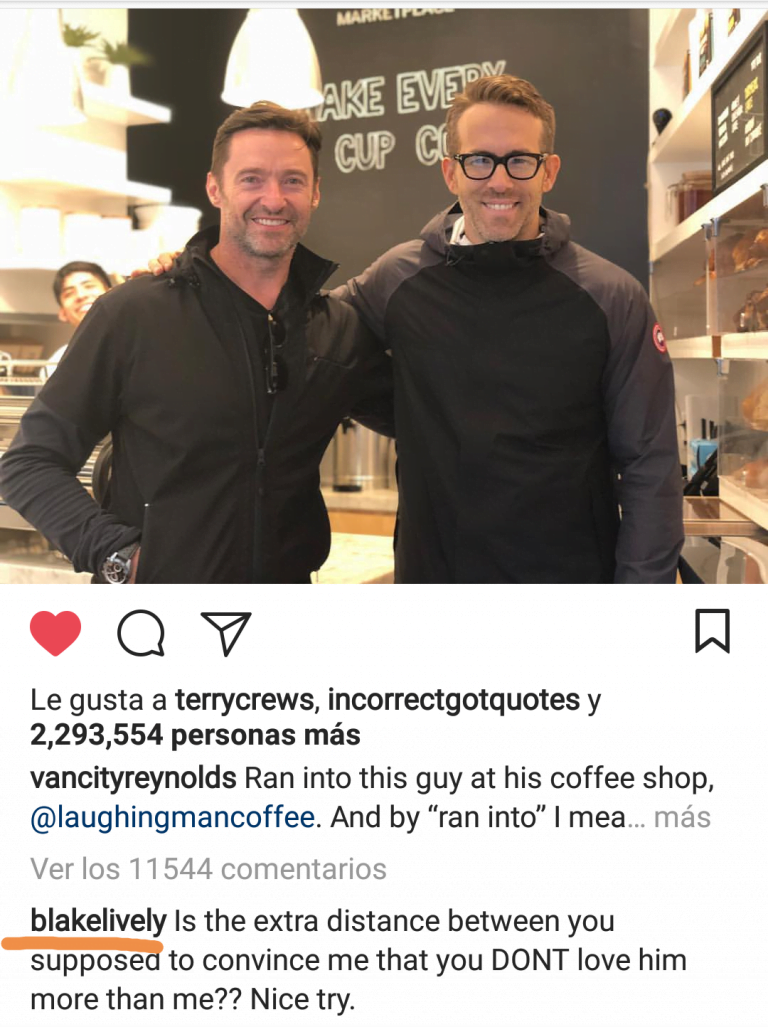Viewport: 768px width, 1027px height.
Task: Follow the @laughingmancoffee mention link
Action: coord(172,817)
